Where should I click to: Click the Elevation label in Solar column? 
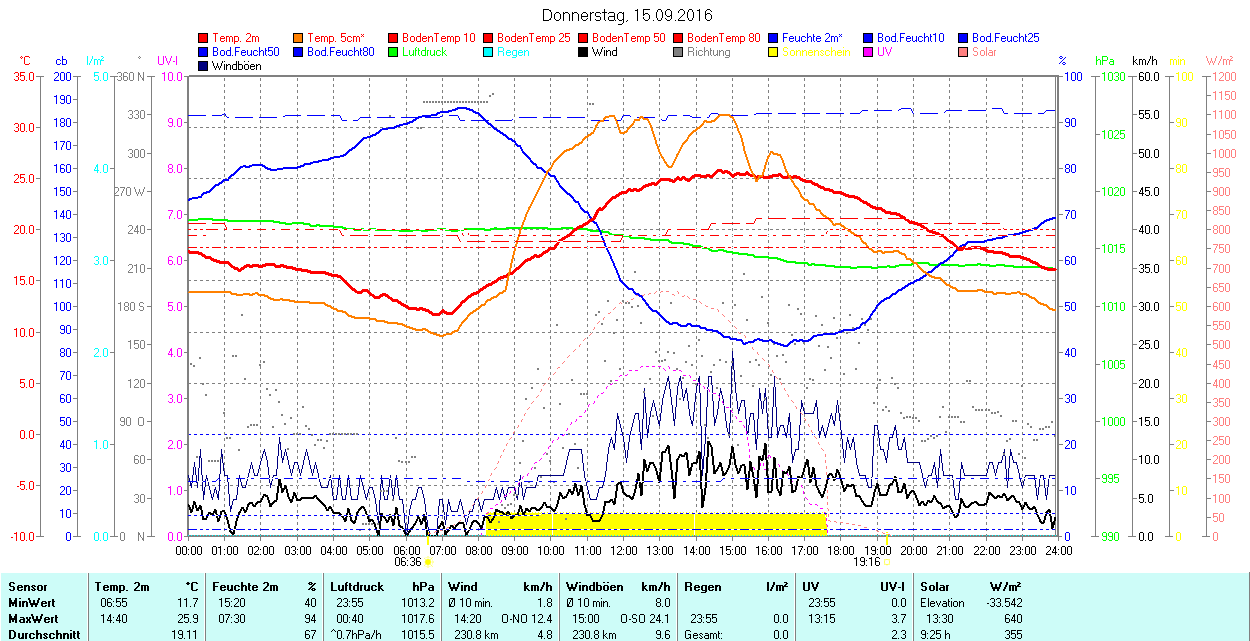[943, 603]
